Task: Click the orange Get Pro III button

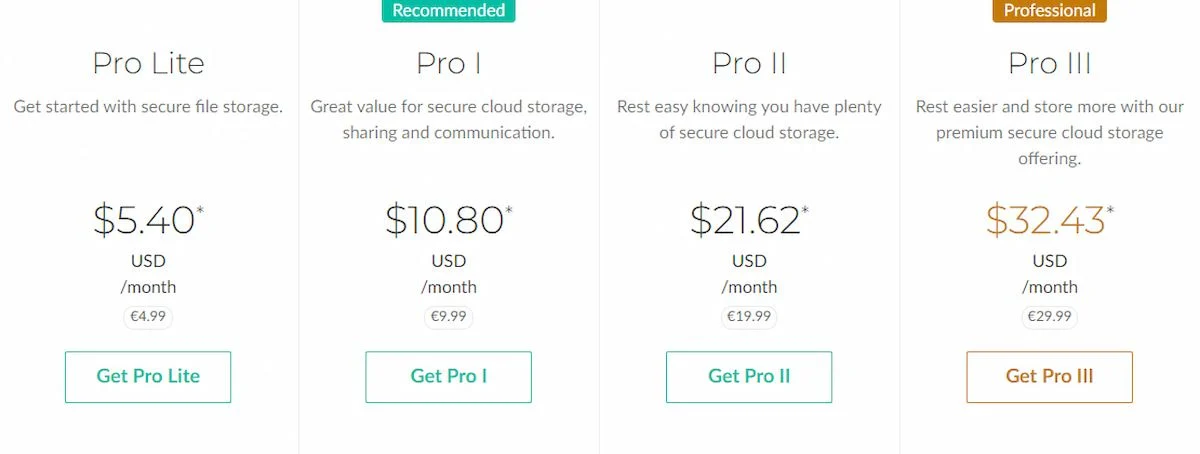Action: coord(1050,377)
